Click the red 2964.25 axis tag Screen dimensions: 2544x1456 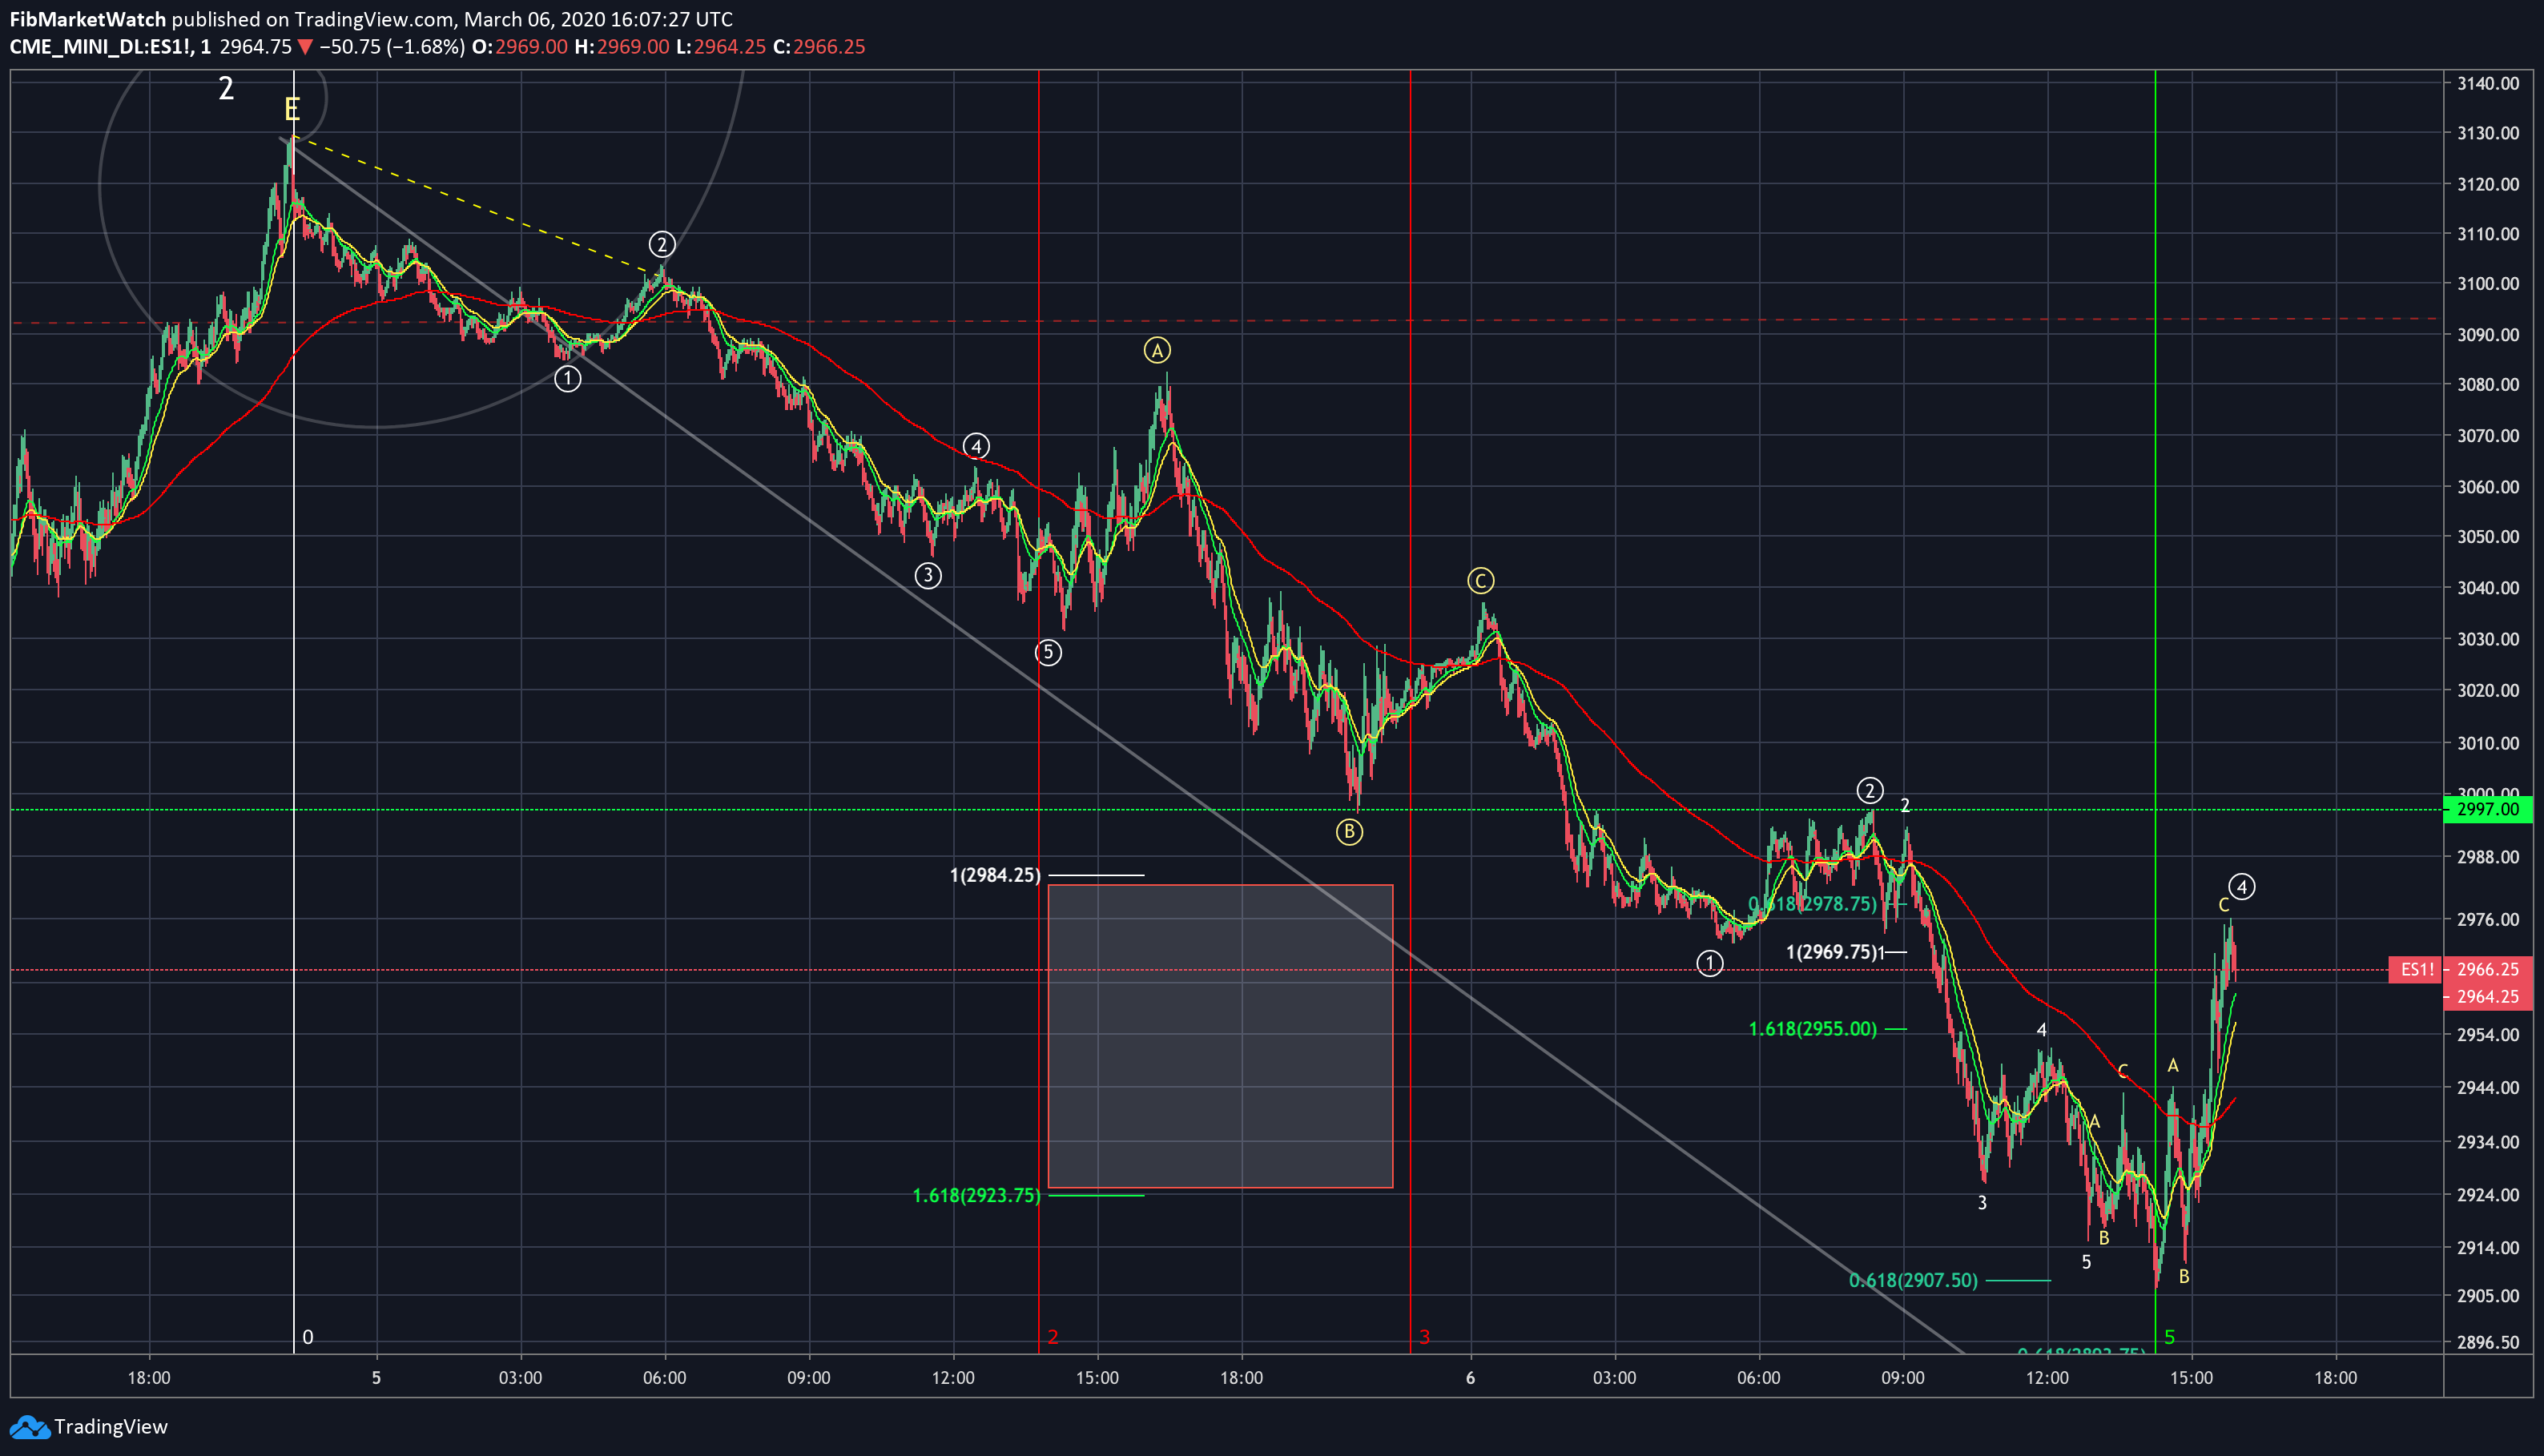[2487, 996]
